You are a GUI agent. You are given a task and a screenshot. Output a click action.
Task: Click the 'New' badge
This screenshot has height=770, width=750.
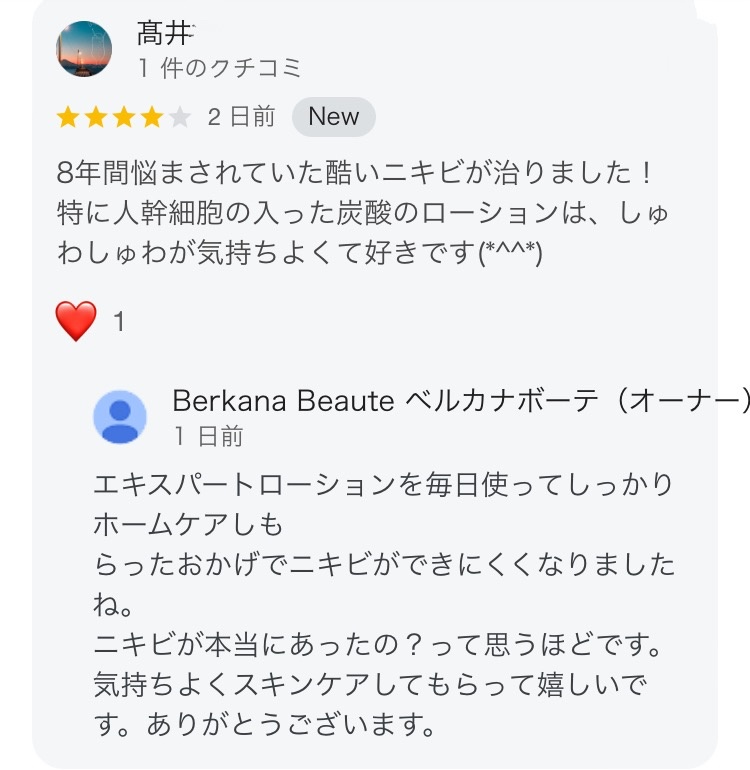click(x=333, y=117)
